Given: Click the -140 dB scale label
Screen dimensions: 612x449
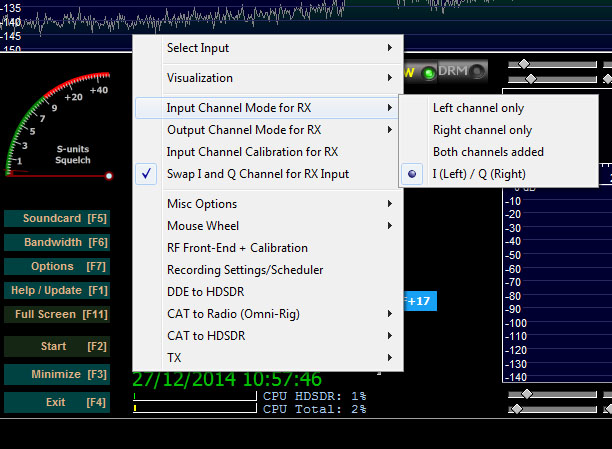Looking at the screenshot, I should (x=516, y=377).
